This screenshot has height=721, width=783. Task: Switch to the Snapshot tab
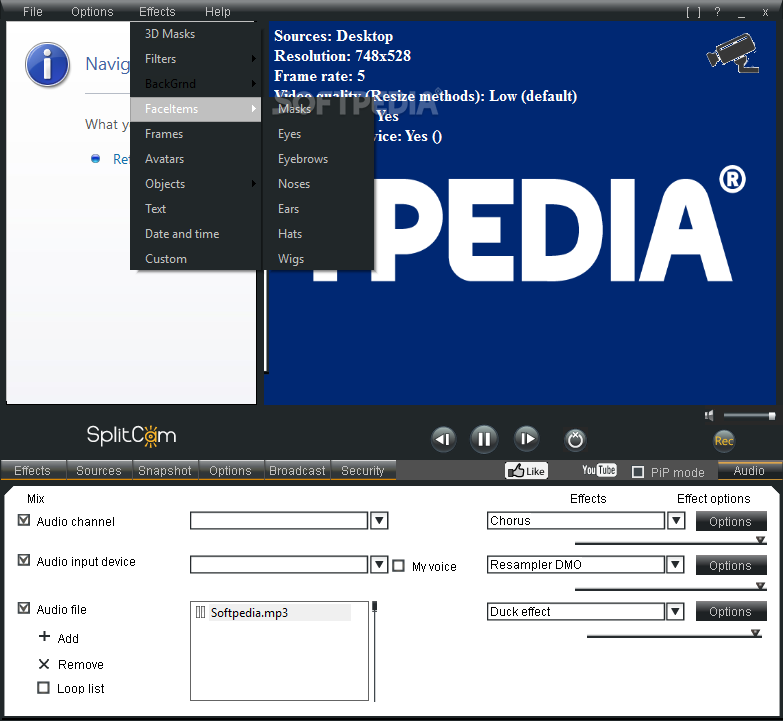tap(165, 470)
